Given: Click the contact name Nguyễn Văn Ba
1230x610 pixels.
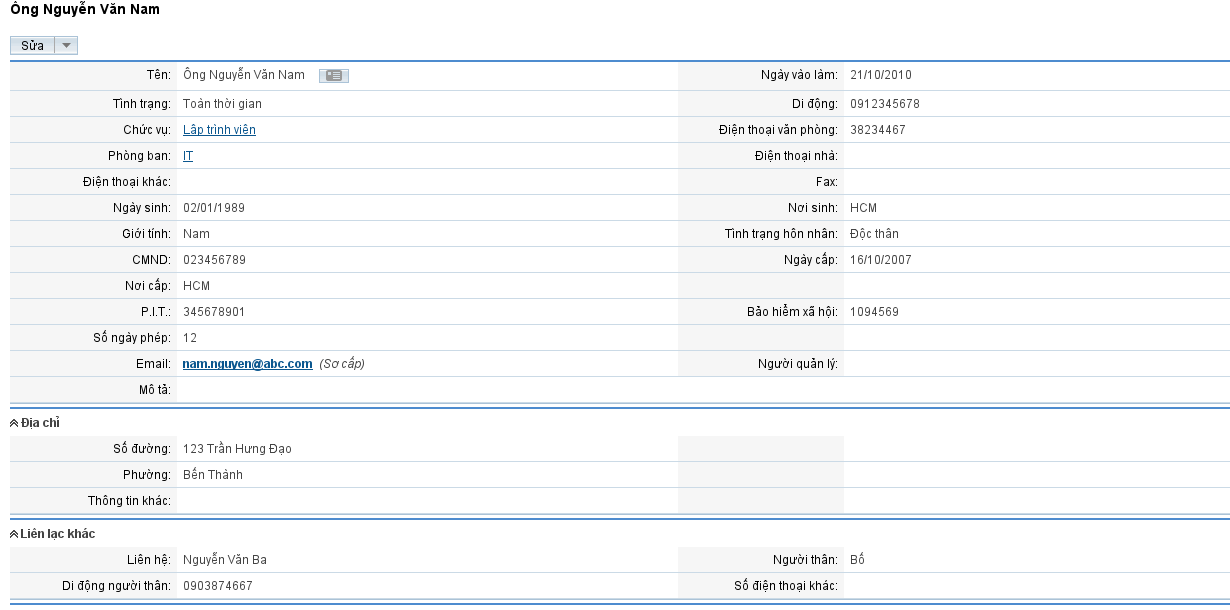Looking at the screenshot, I should coord(224,560).
